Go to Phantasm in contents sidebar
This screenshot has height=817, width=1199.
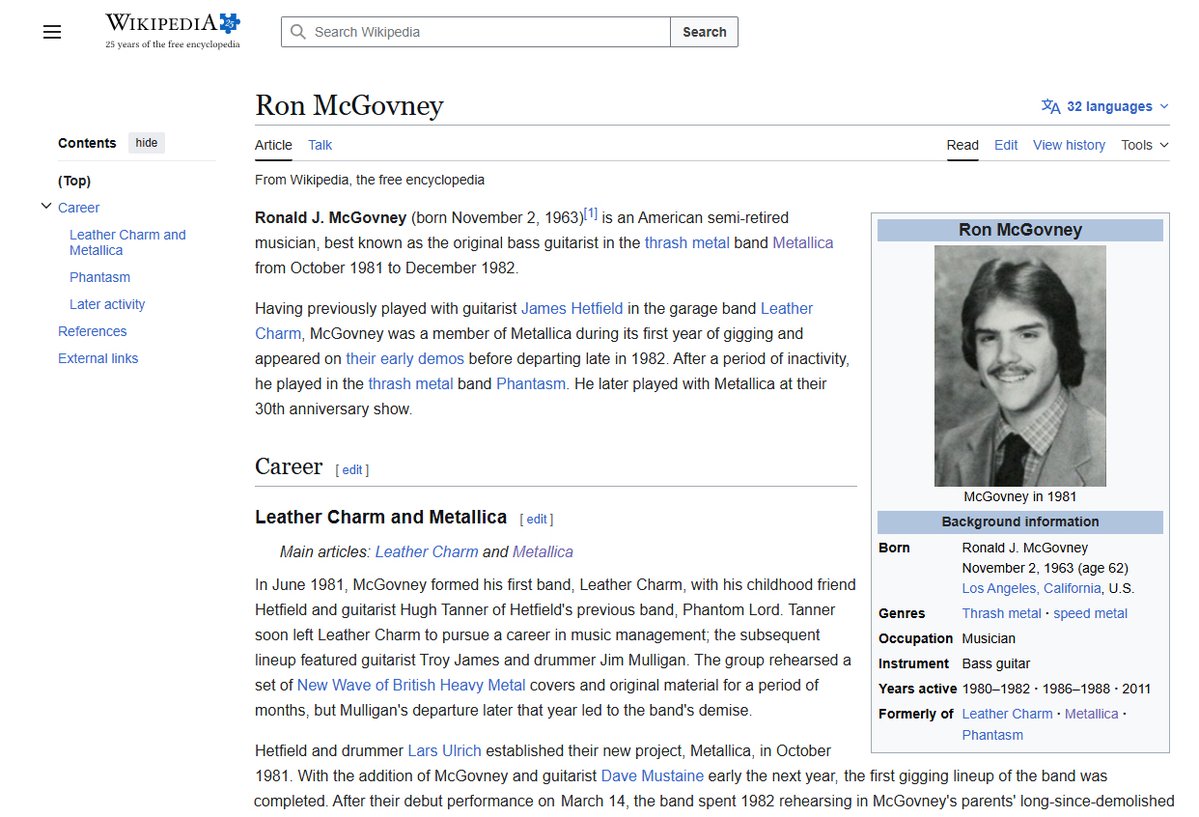100,277
